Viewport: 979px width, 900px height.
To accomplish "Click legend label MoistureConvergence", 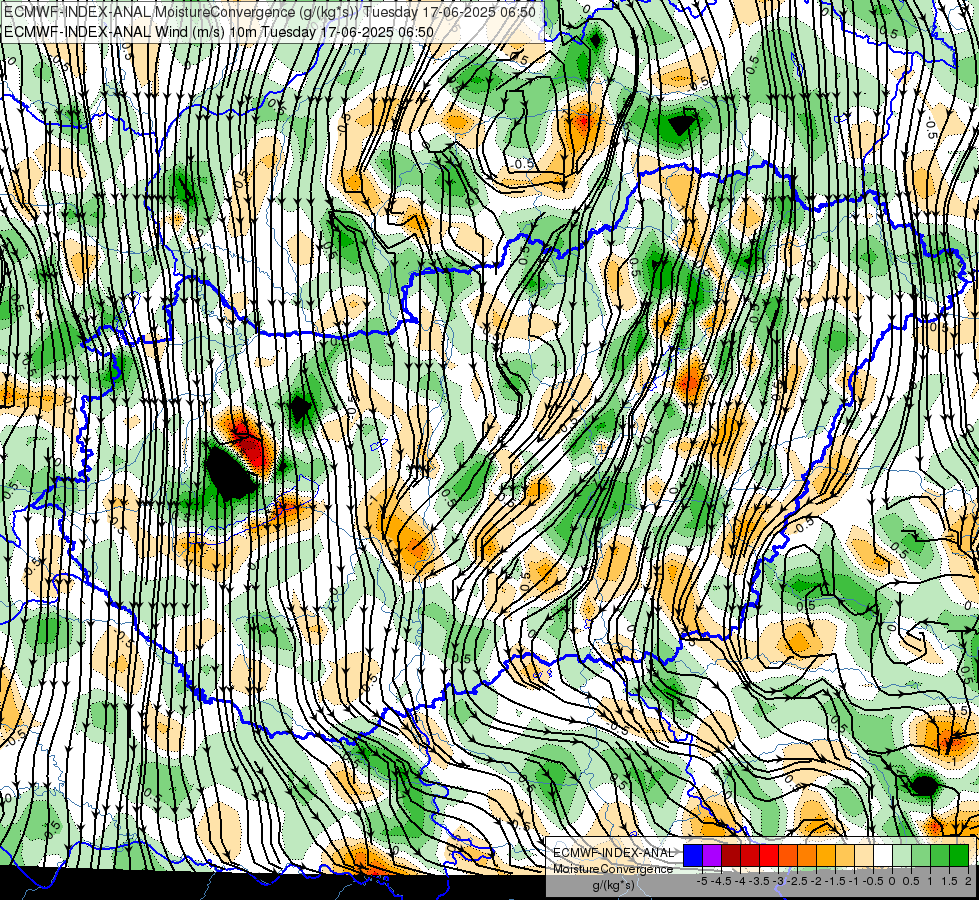I will (x=613, y=869).
